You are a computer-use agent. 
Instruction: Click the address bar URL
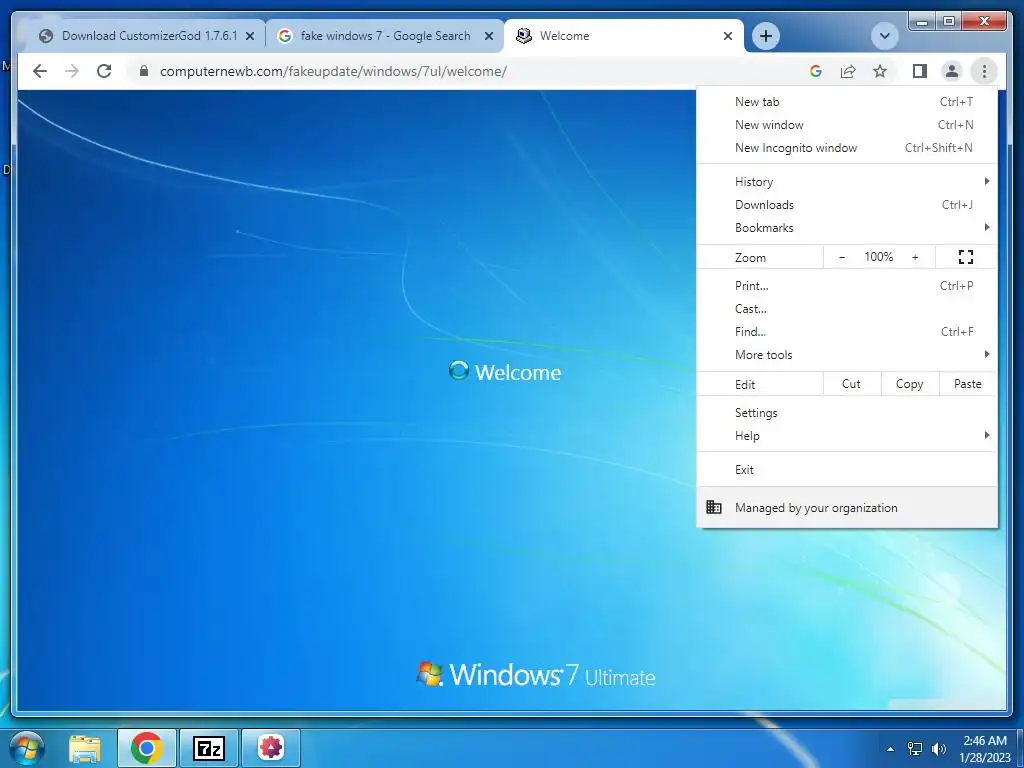tap(333, 71)
